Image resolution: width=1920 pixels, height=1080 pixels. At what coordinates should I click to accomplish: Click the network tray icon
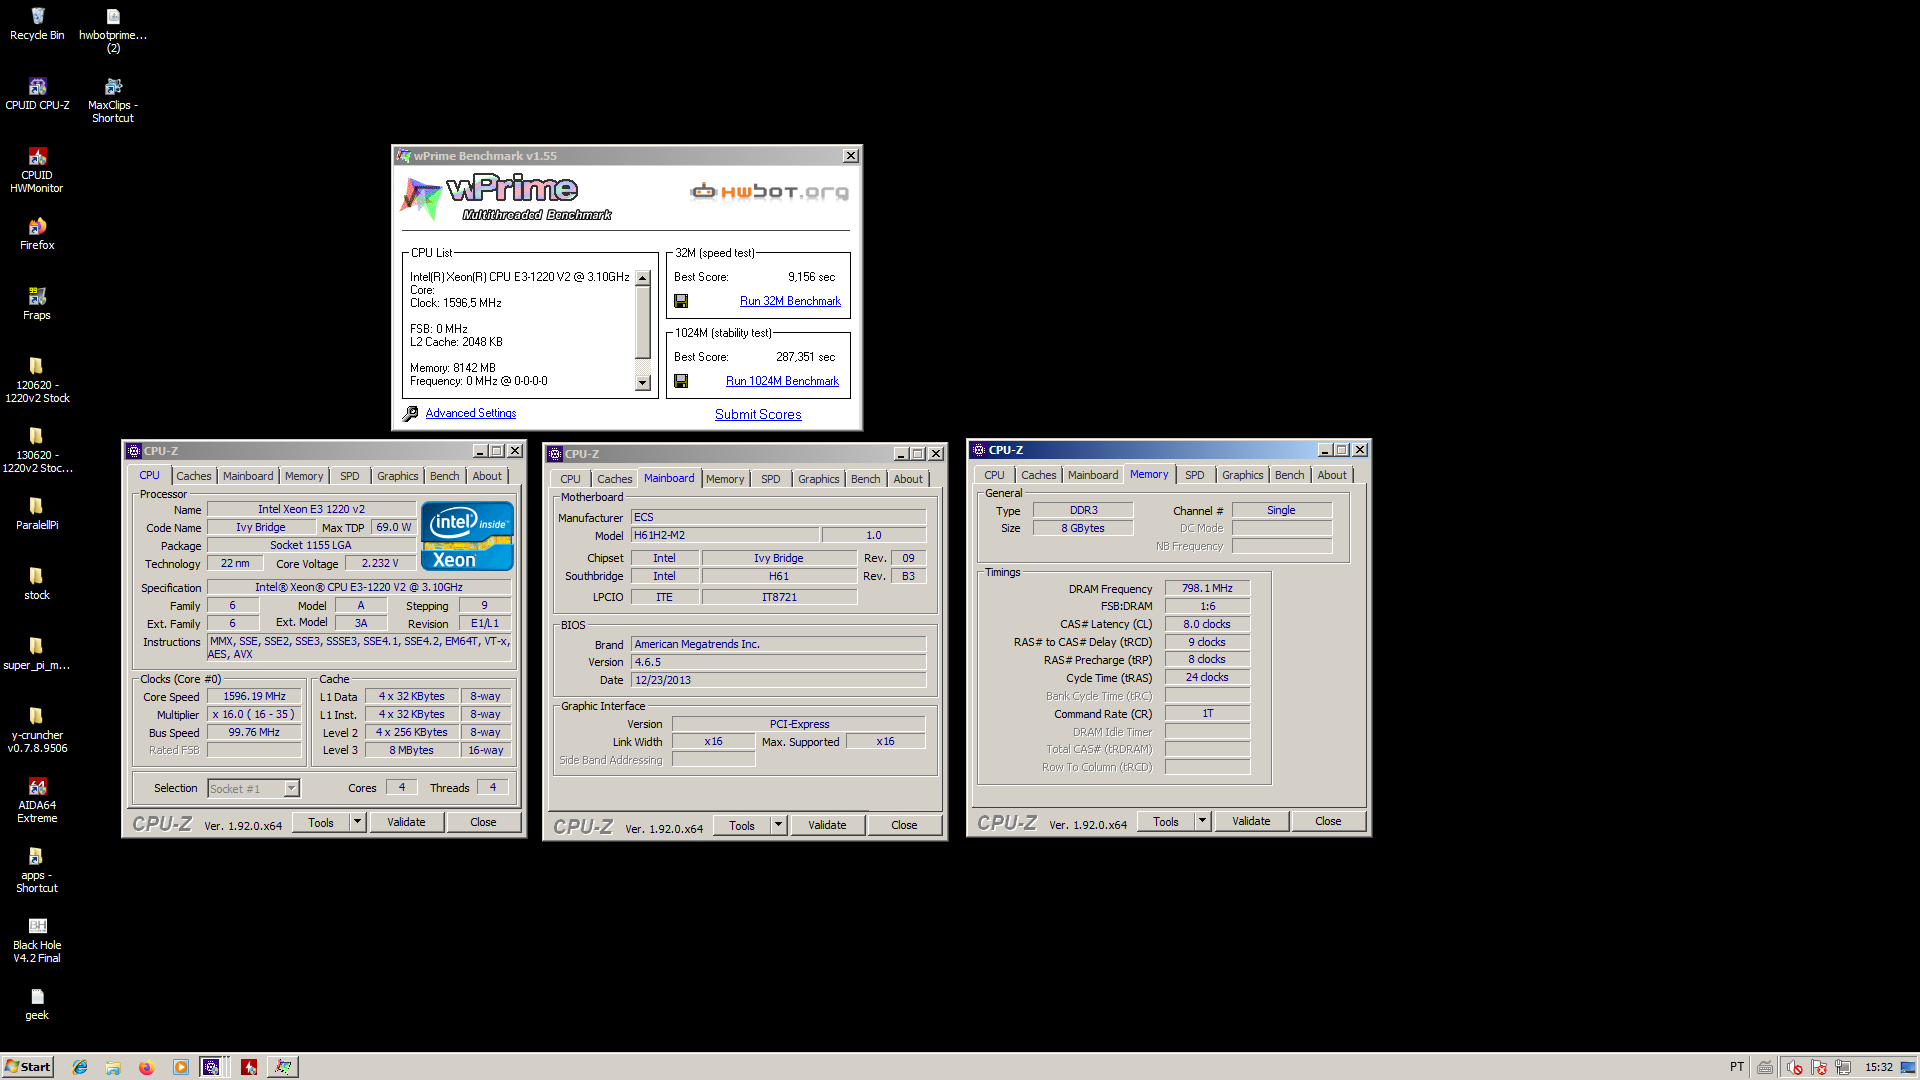pyautogui.click(x=1843, y=1067)
